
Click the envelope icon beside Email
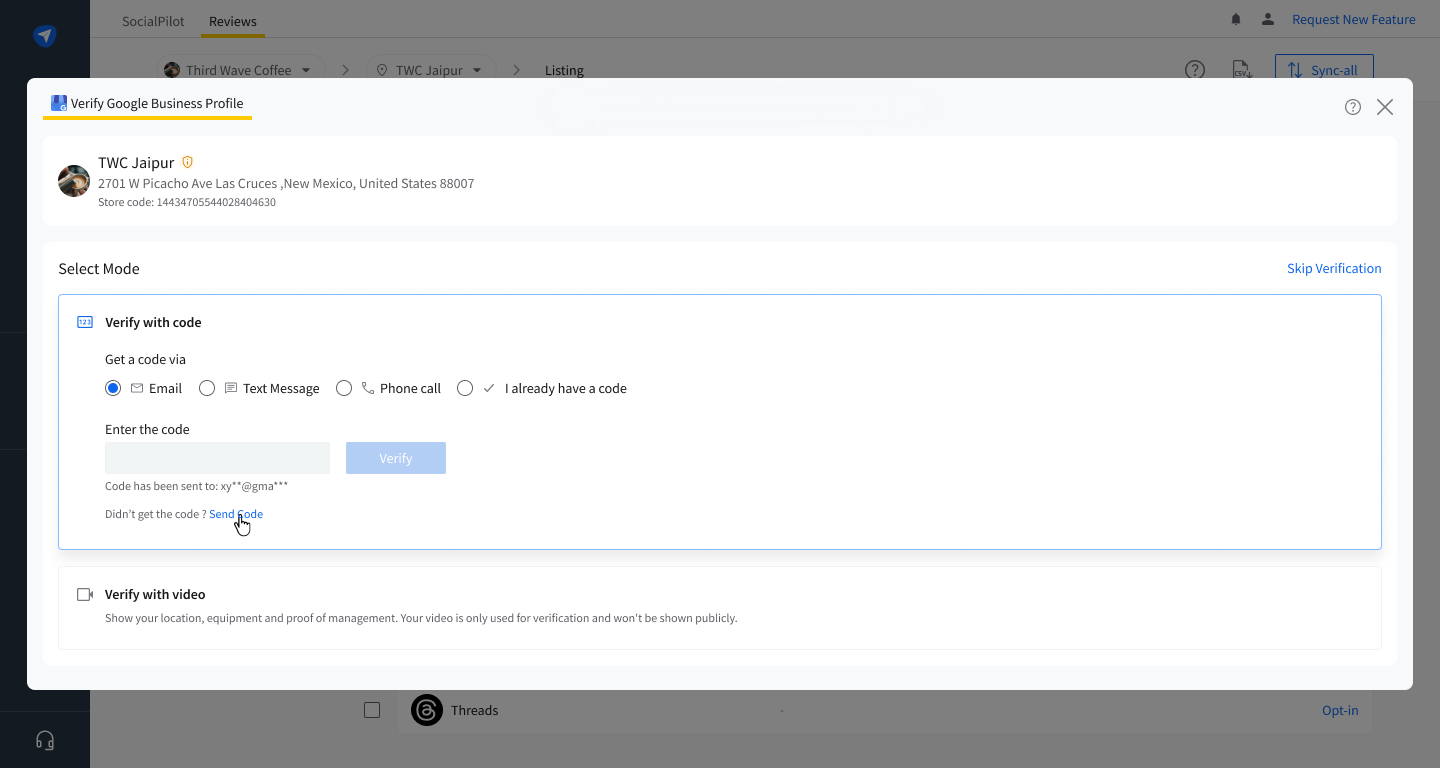[137, 388]
